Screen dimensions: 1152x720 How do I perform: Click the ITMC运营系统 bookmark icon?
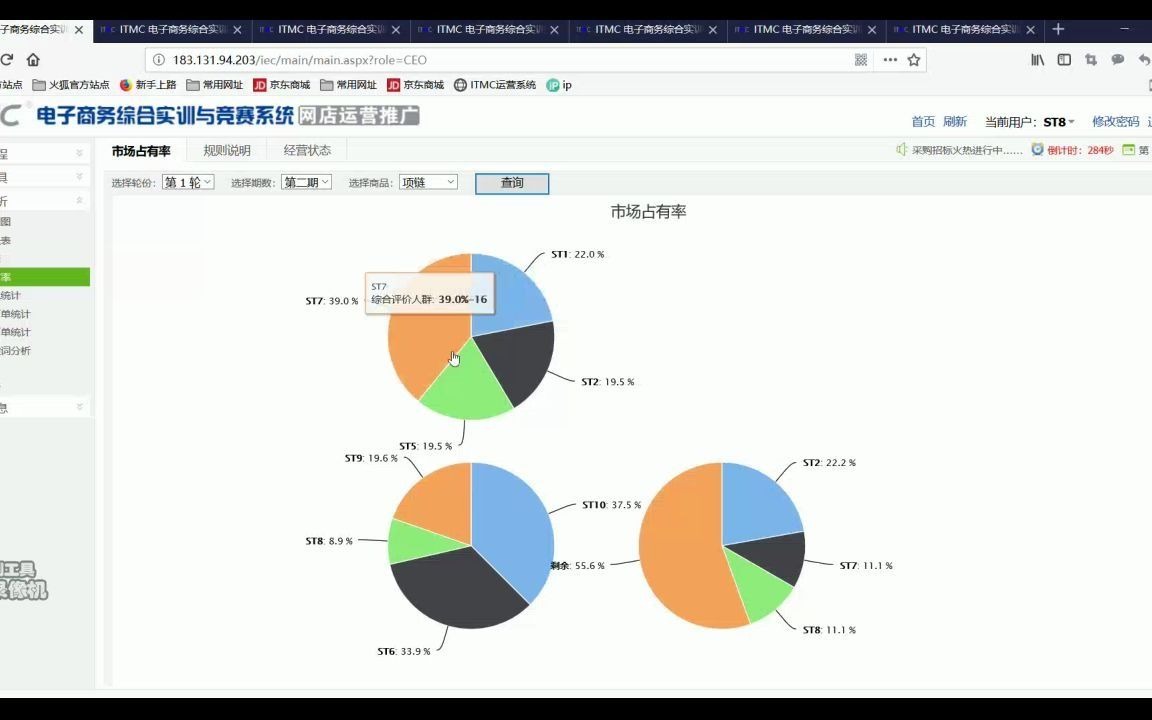[x=459, y=85]
